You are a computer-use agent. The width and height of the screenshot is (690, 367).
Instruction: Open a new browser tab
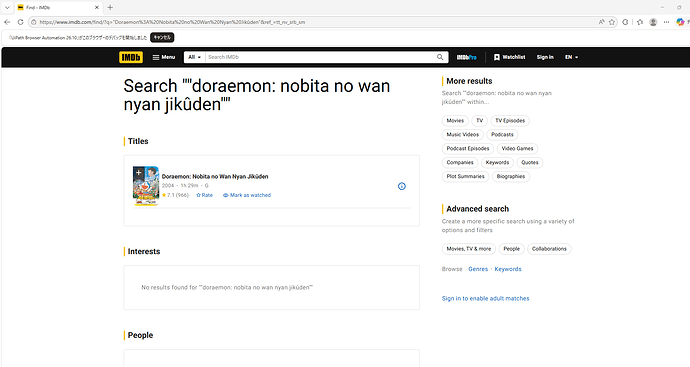(110, 7)
